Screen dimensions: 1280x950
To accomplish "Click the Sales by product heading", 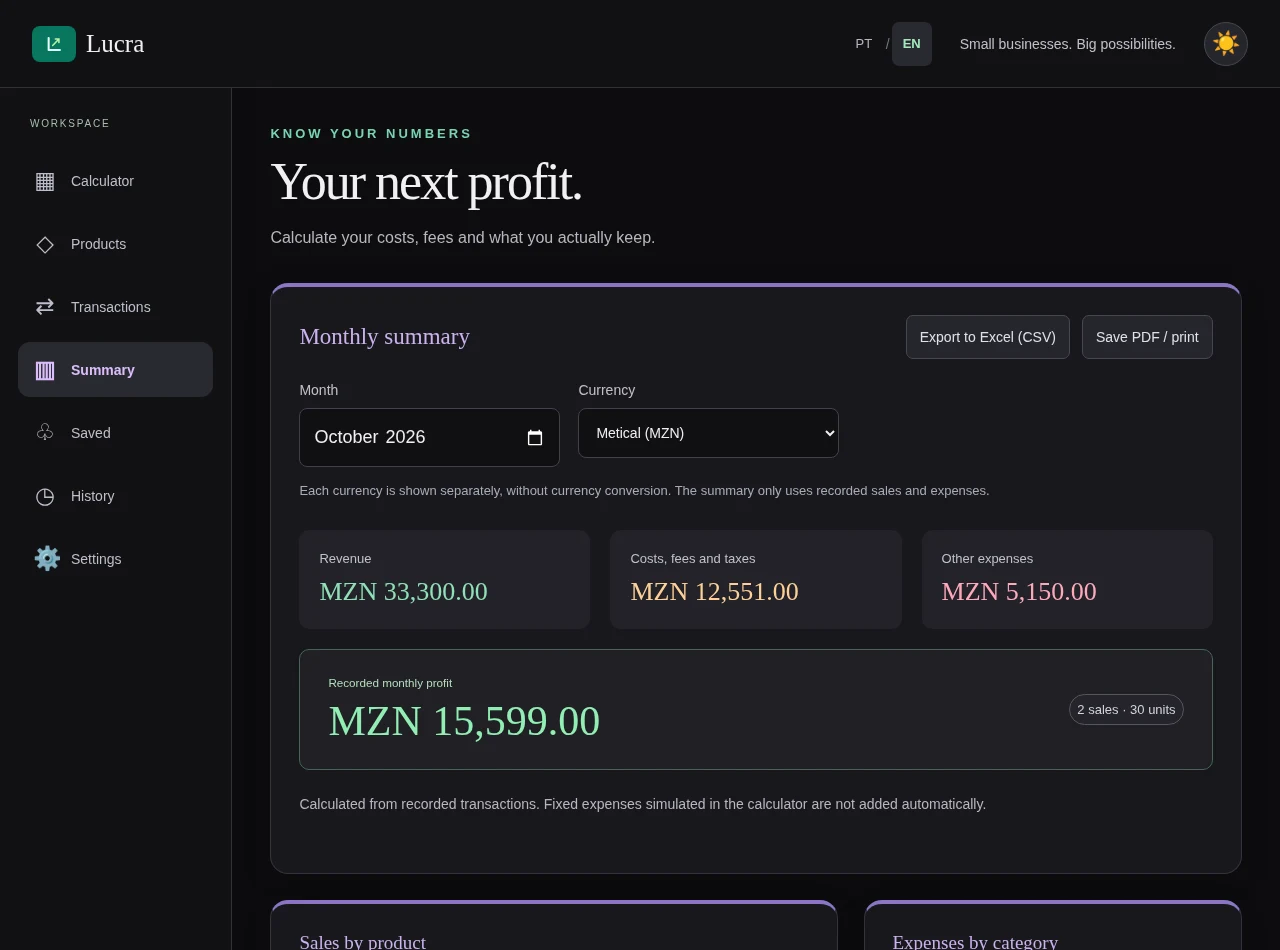I will click(x=362, y=942).
